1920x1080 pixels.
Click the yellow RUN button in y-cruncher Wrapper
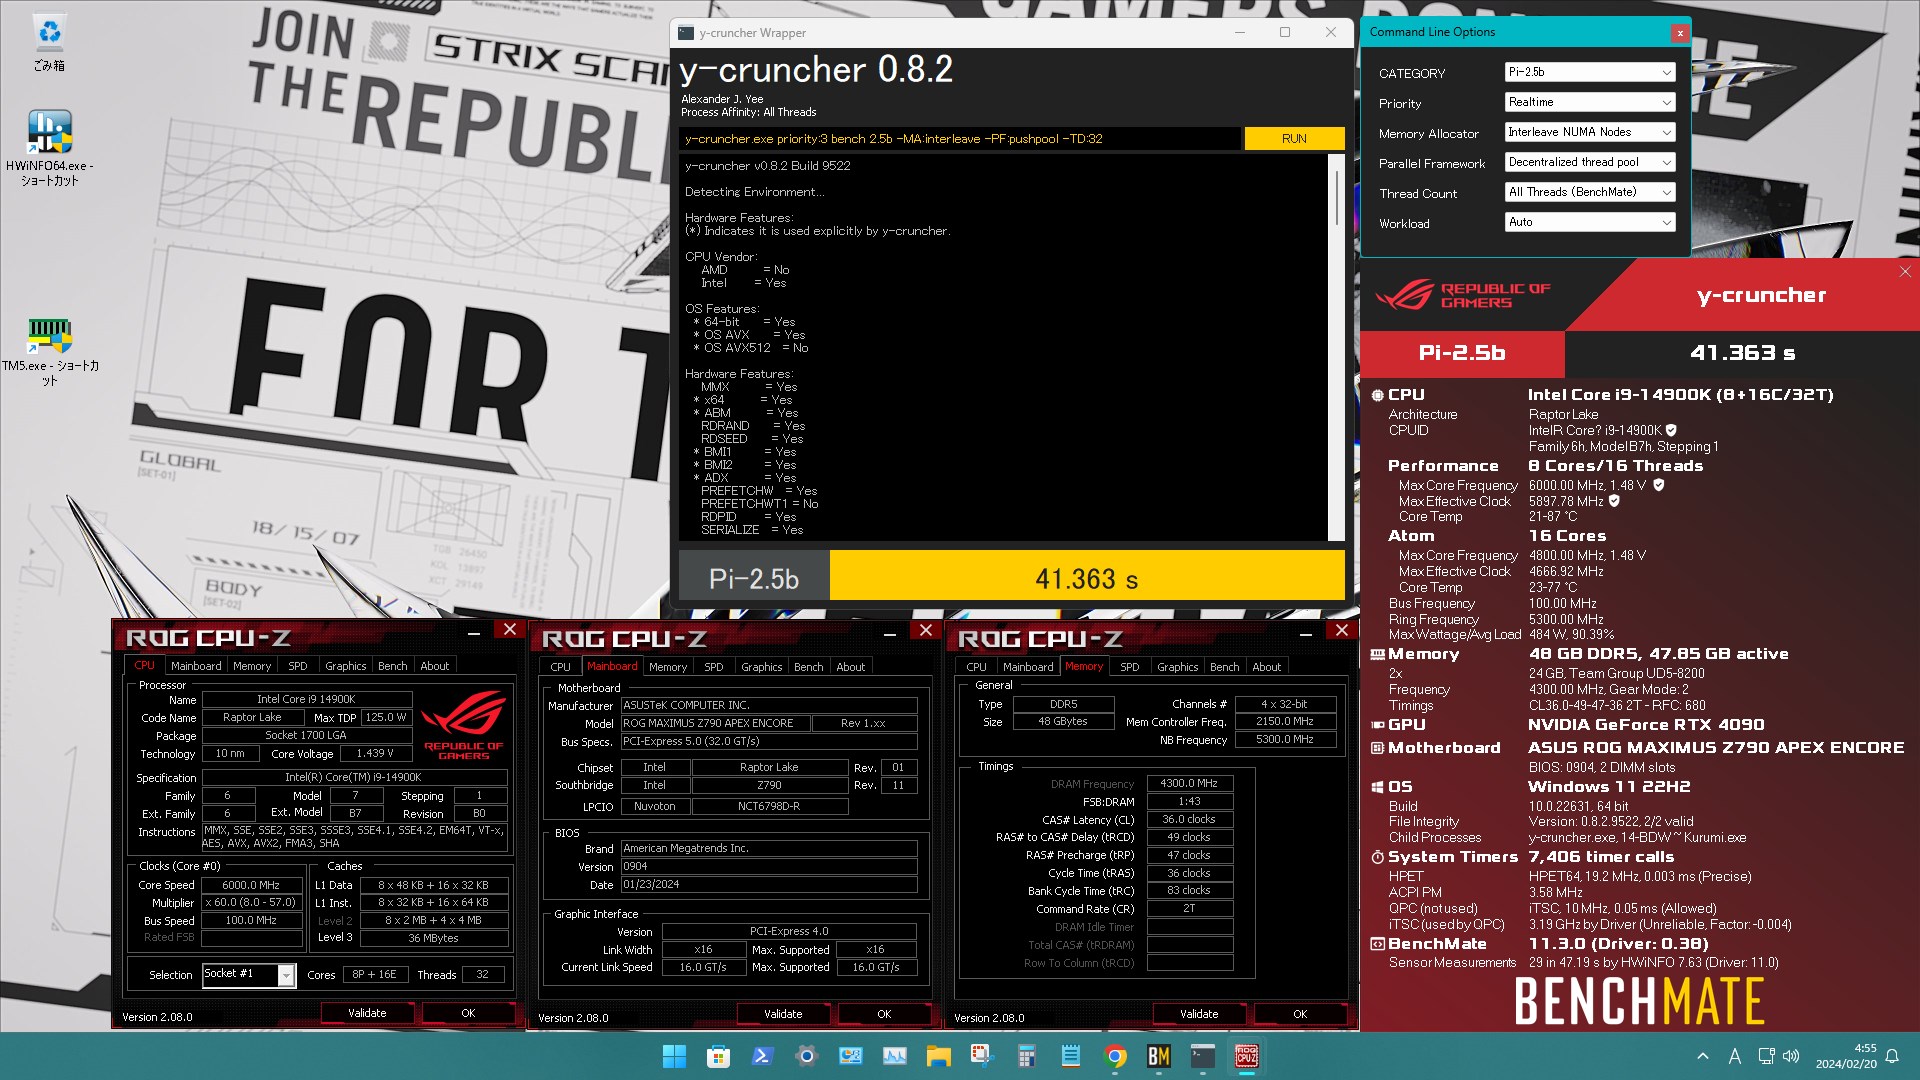[1294, 139]
